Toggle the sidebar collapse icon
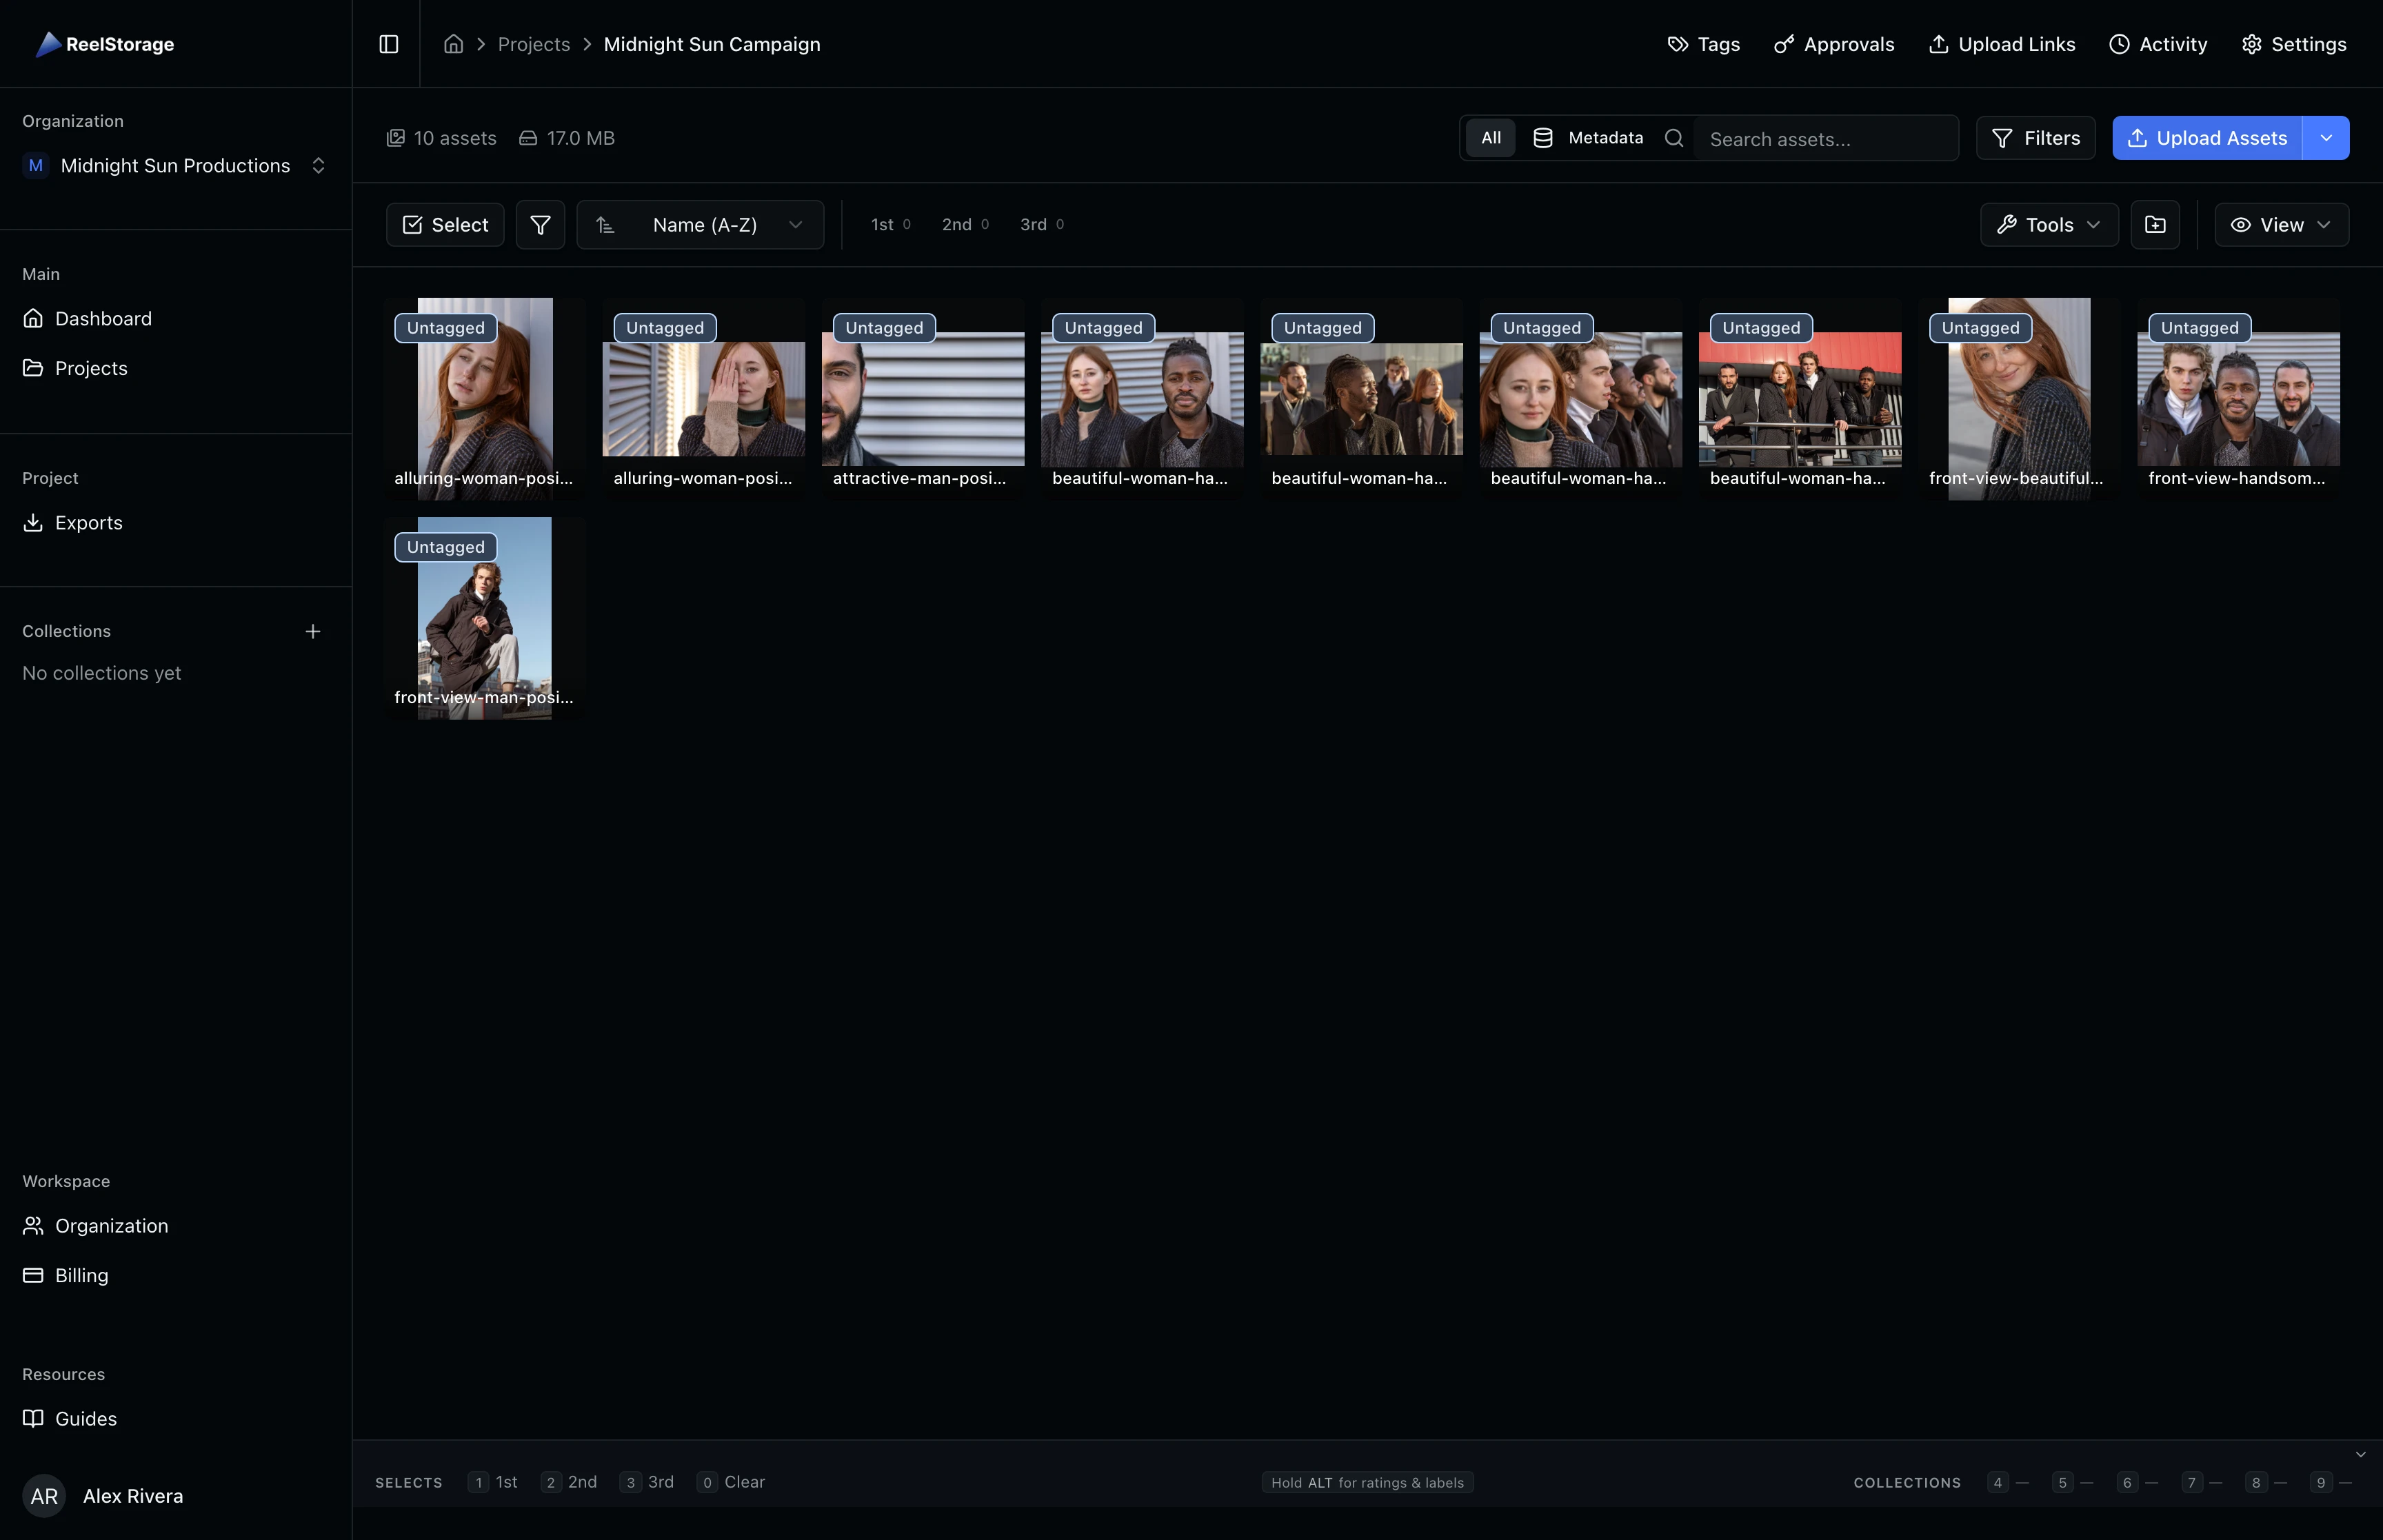The width and height of the screenshot is (2383, 1540). coord(389,44)
